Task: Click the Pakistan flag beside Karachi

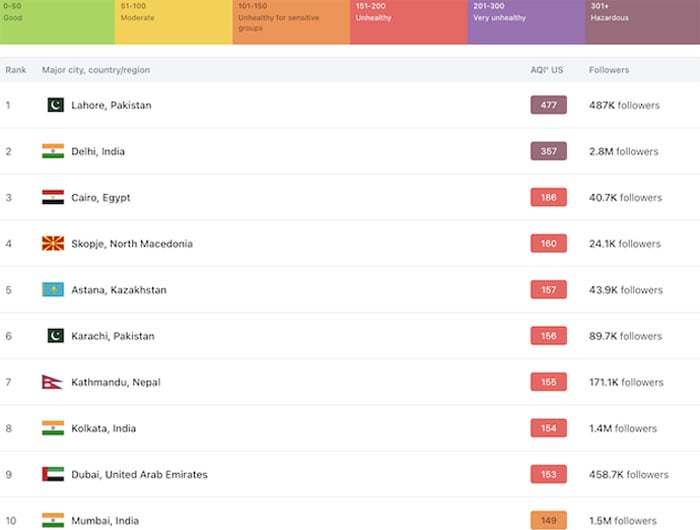Action: tap(55, 336)
